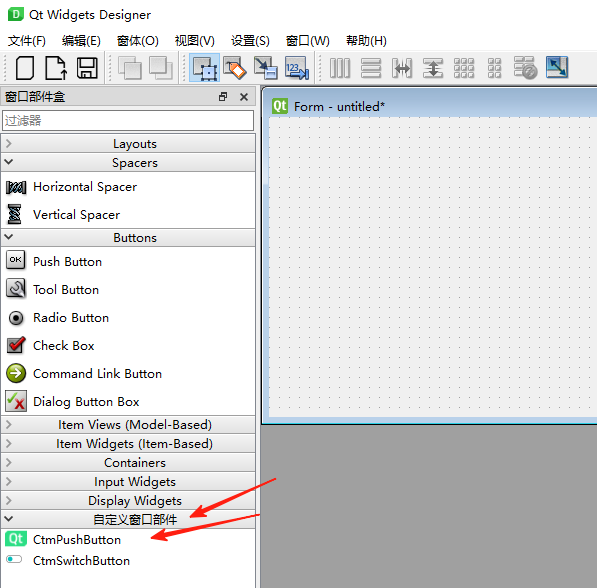Viewport: 597px width, 588px height.
Task: Expand the Layouts category
Action: pyautogui.click(x=128, y=144)
